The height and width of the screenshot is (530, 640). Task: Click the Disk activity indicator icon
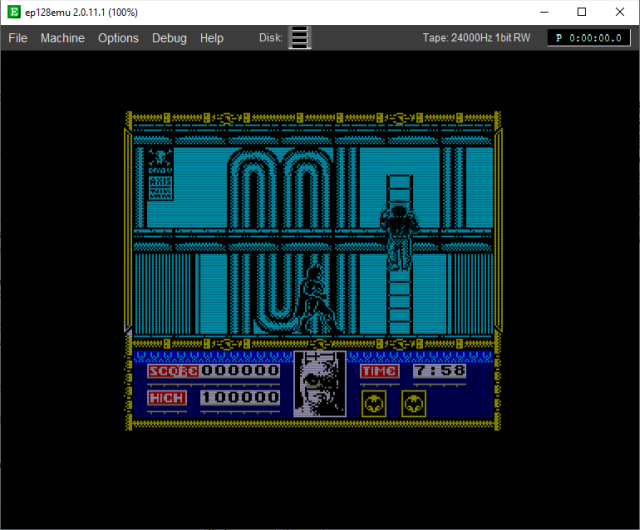[300, 38]
